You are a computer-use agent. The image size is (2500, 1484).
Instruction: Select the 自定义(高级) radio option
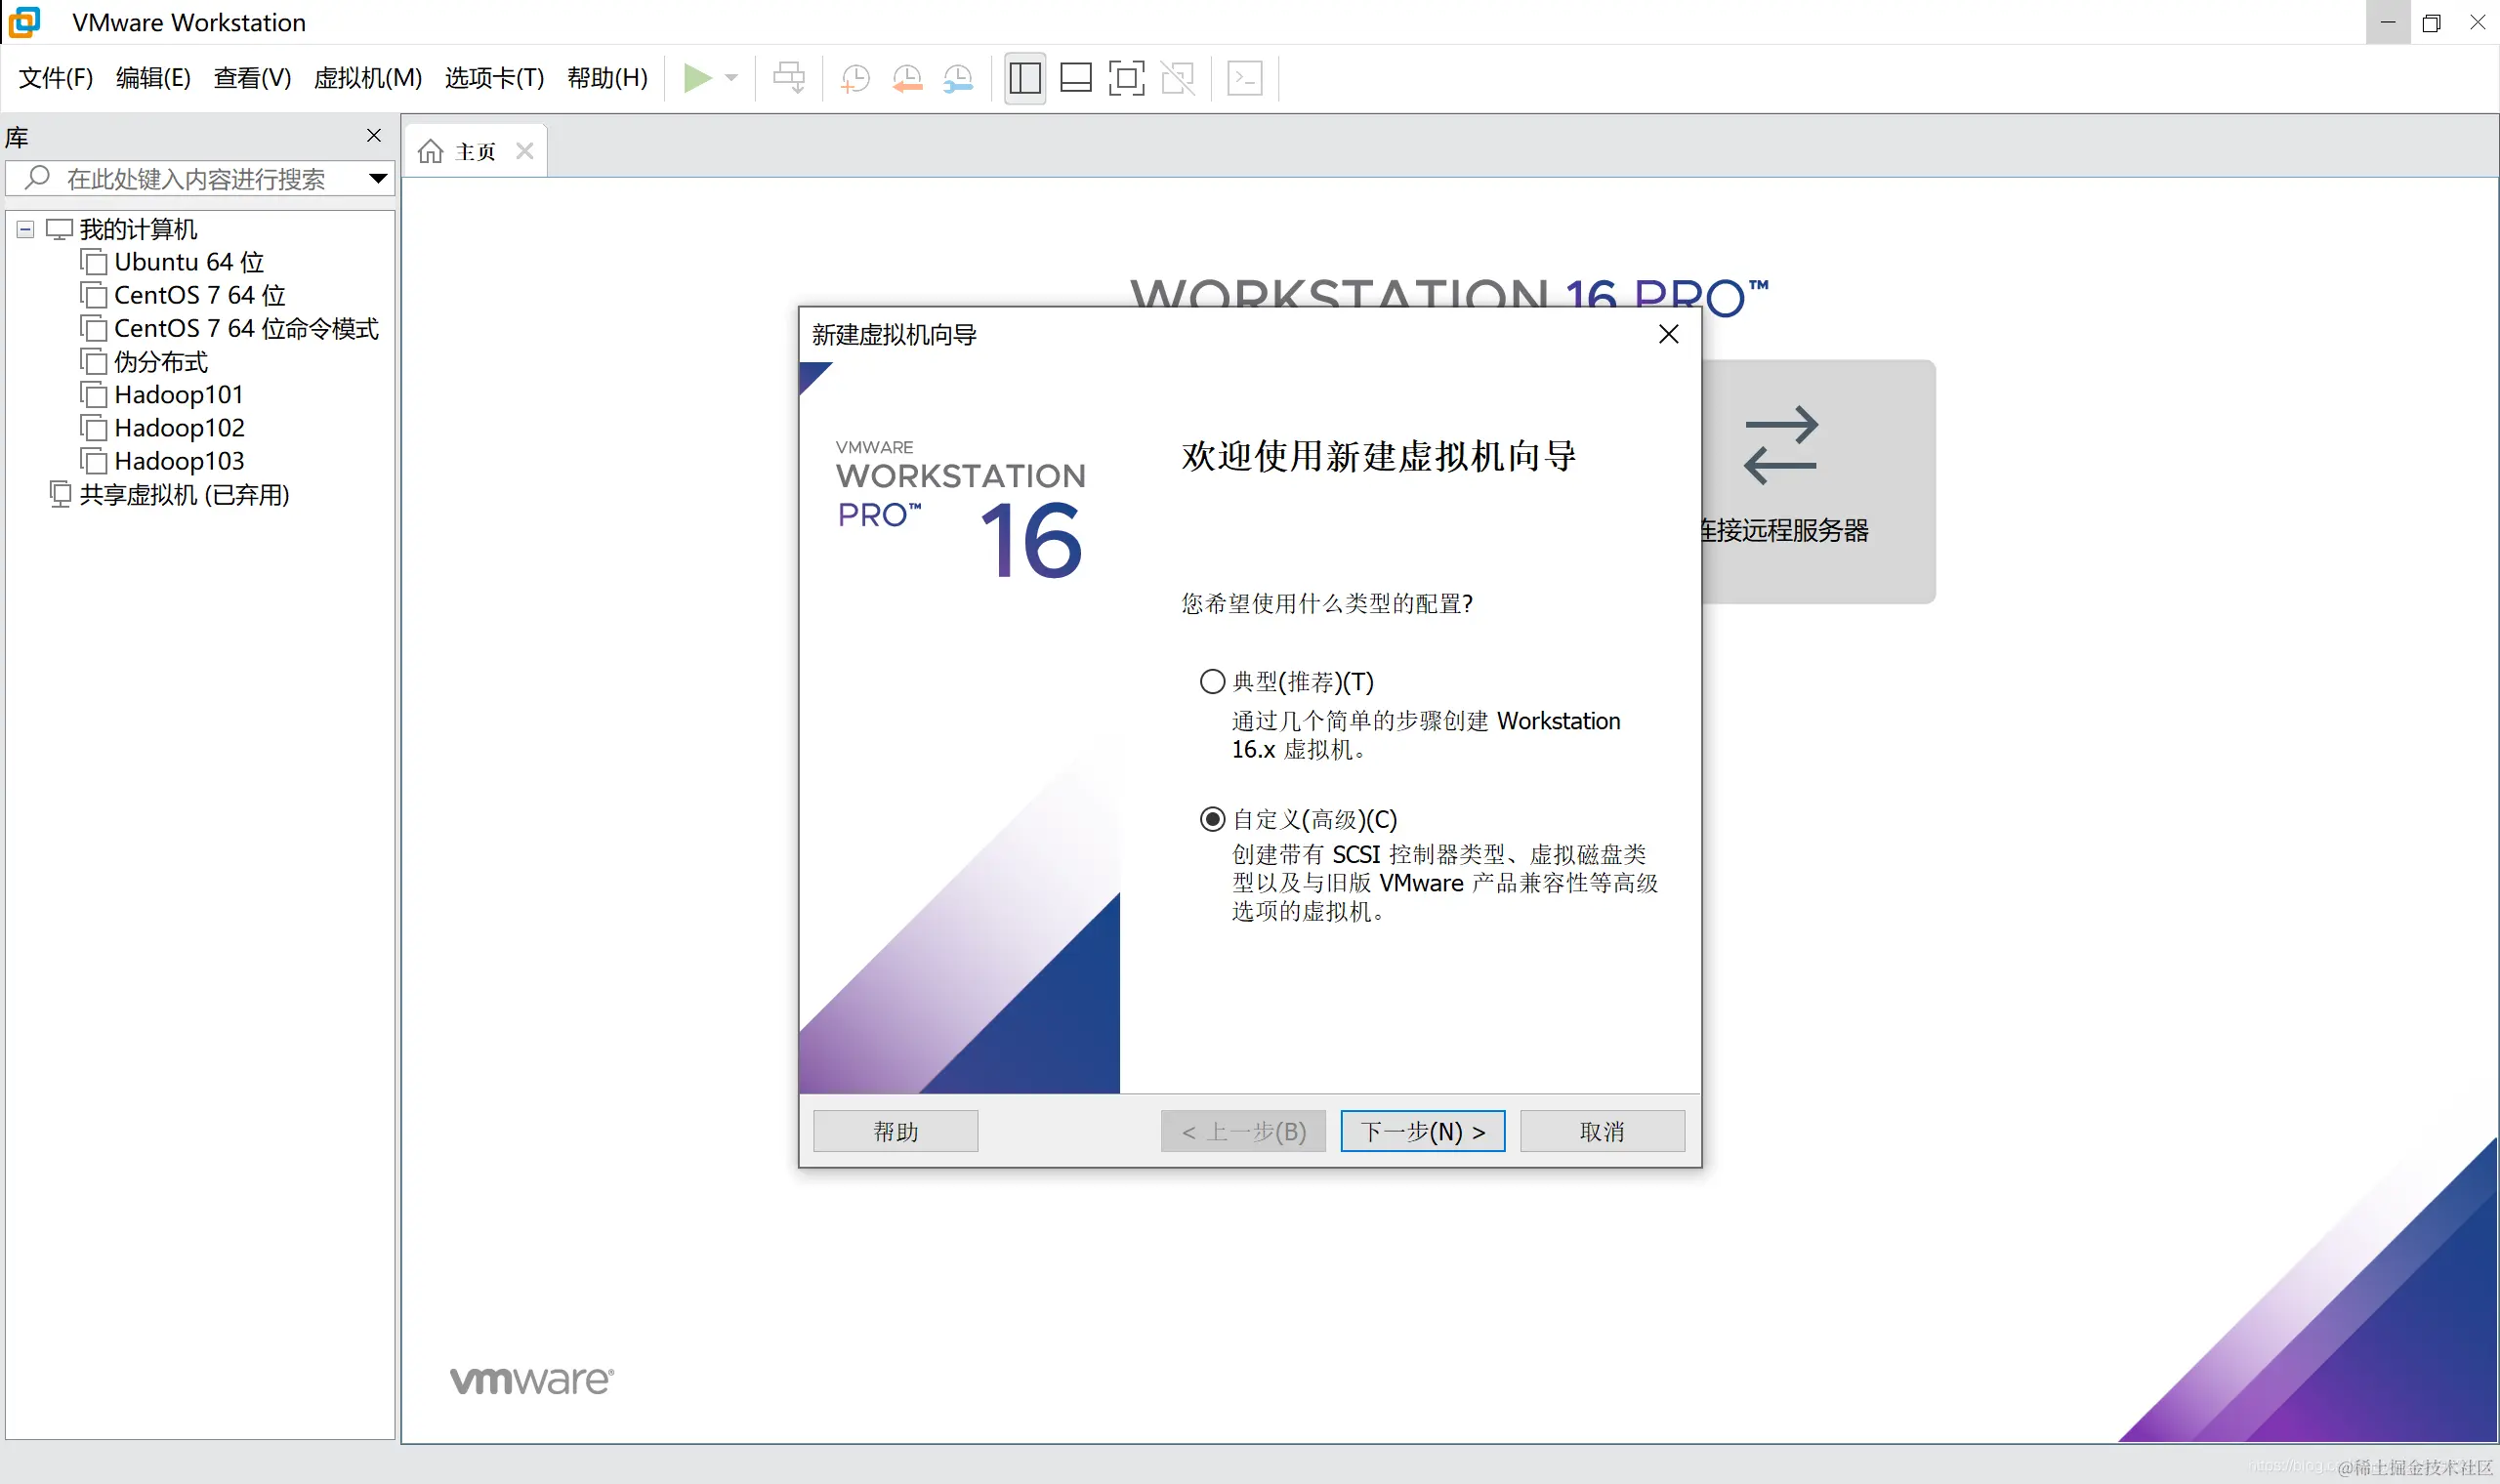1212,820
